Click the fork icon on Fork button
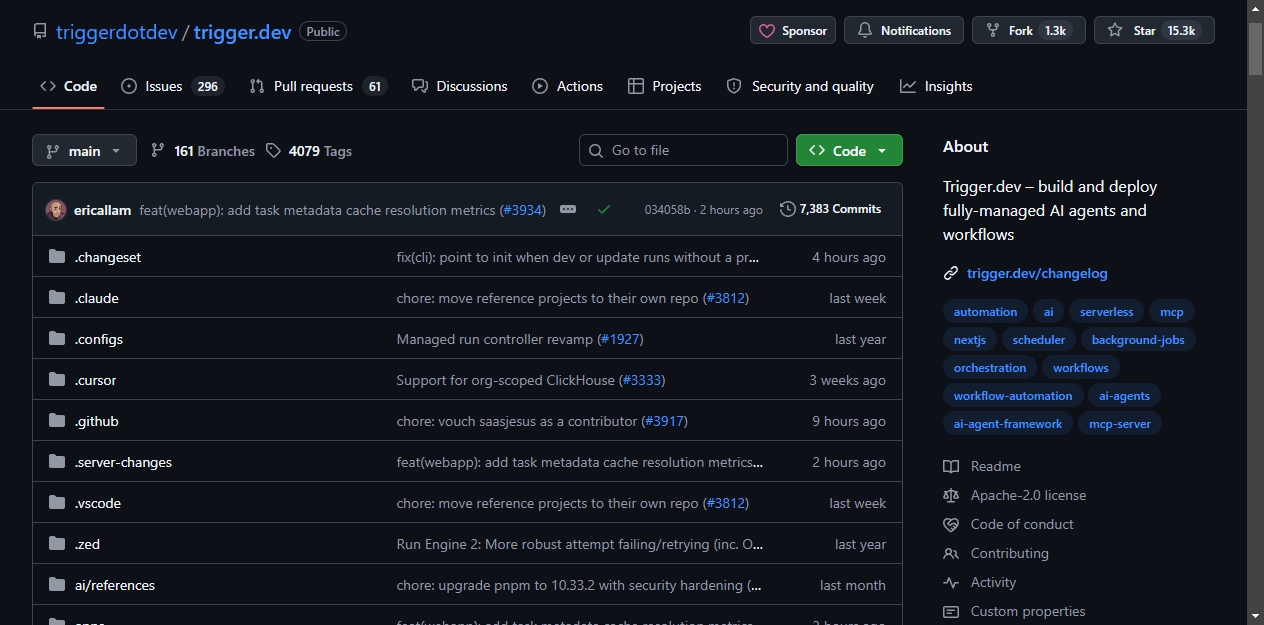The height and width of the screenshot is (625, 1264). tap(993, 31)
